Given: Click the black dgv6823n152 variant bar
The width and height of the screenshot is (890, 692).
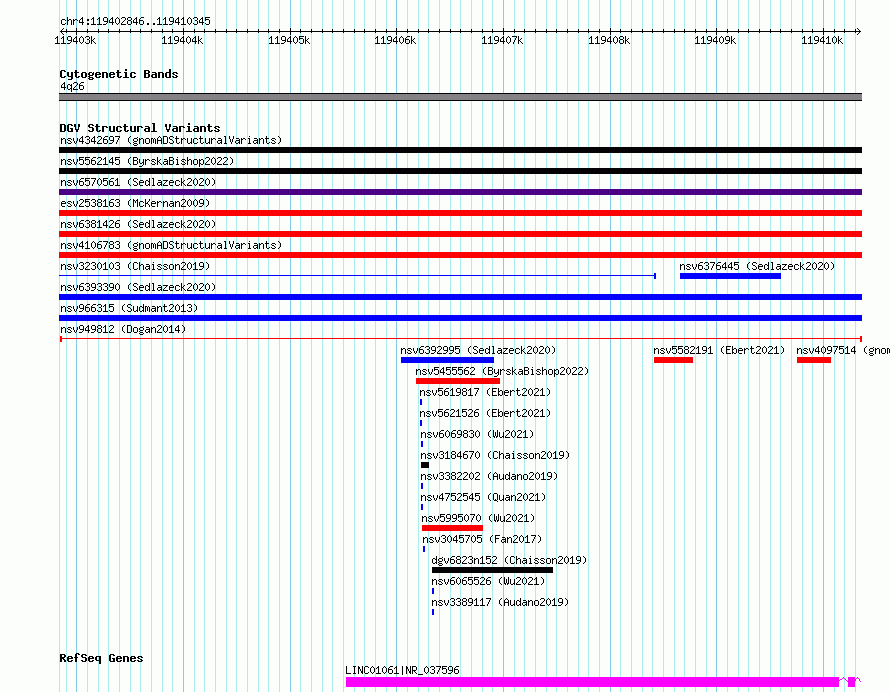Looking at the screenshot, I should (492, 570).
